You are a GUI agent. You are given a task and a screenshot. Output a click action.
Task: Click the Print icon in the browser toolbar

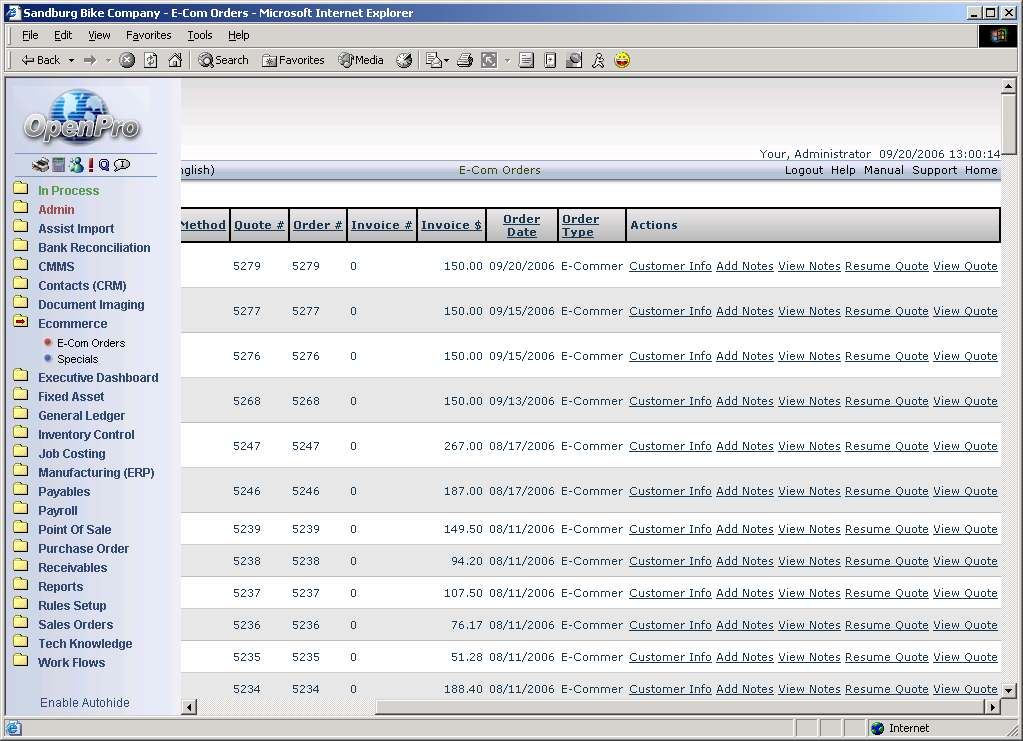point(465,60)
